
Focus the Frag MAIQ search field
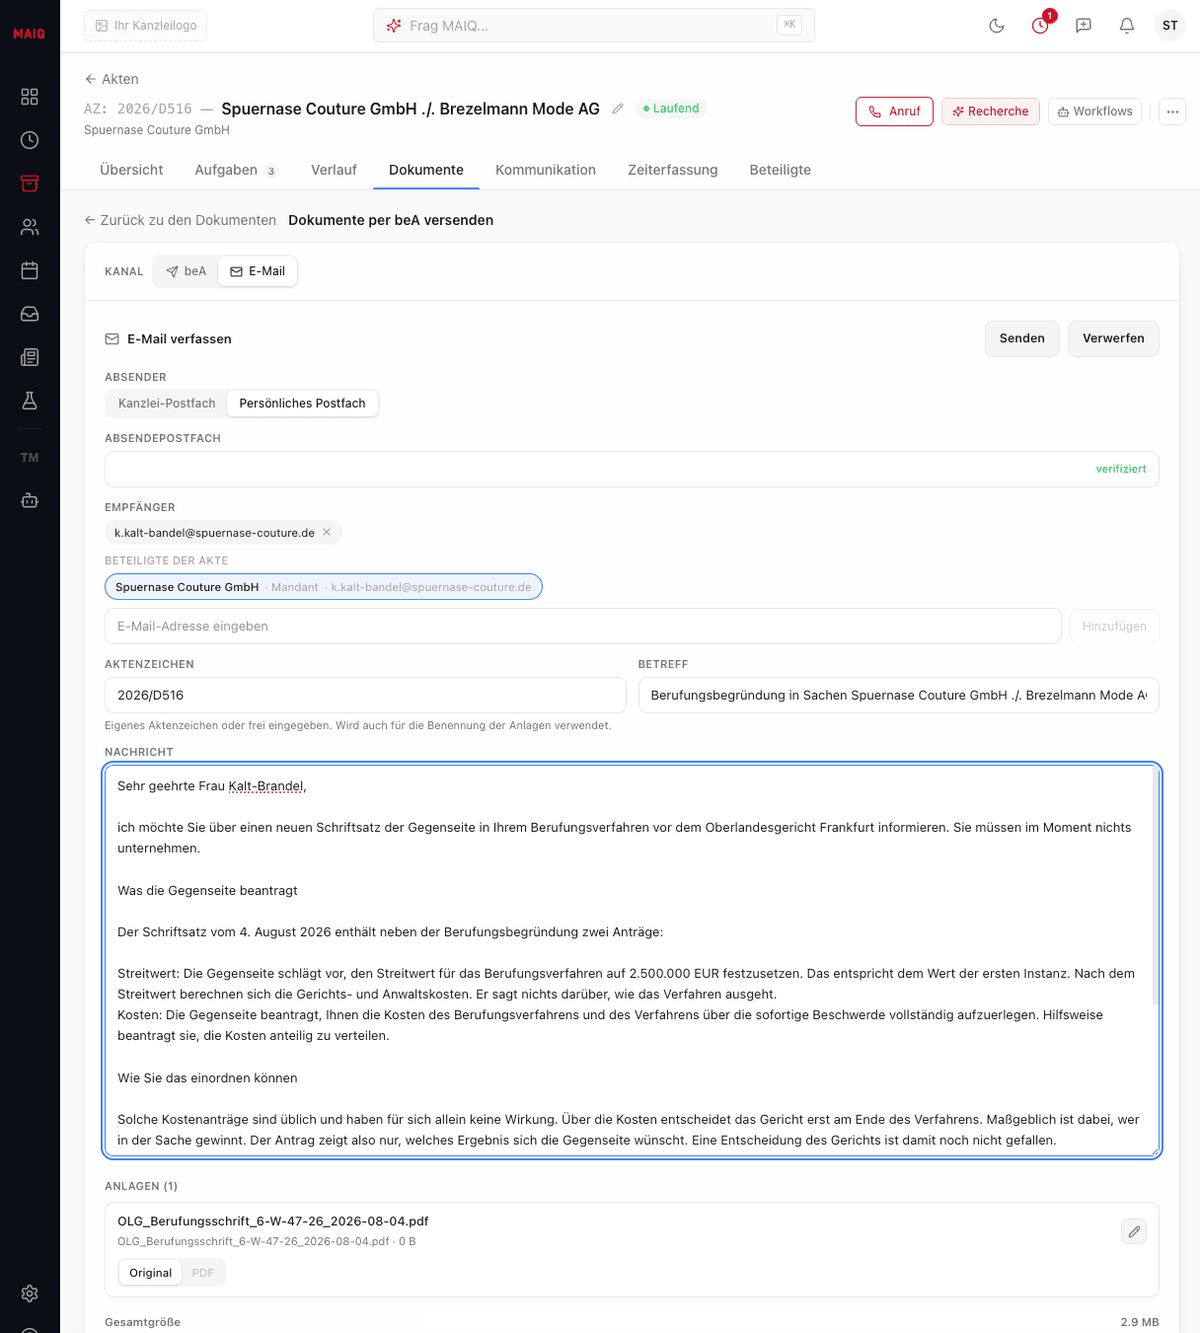pos(594,26)
